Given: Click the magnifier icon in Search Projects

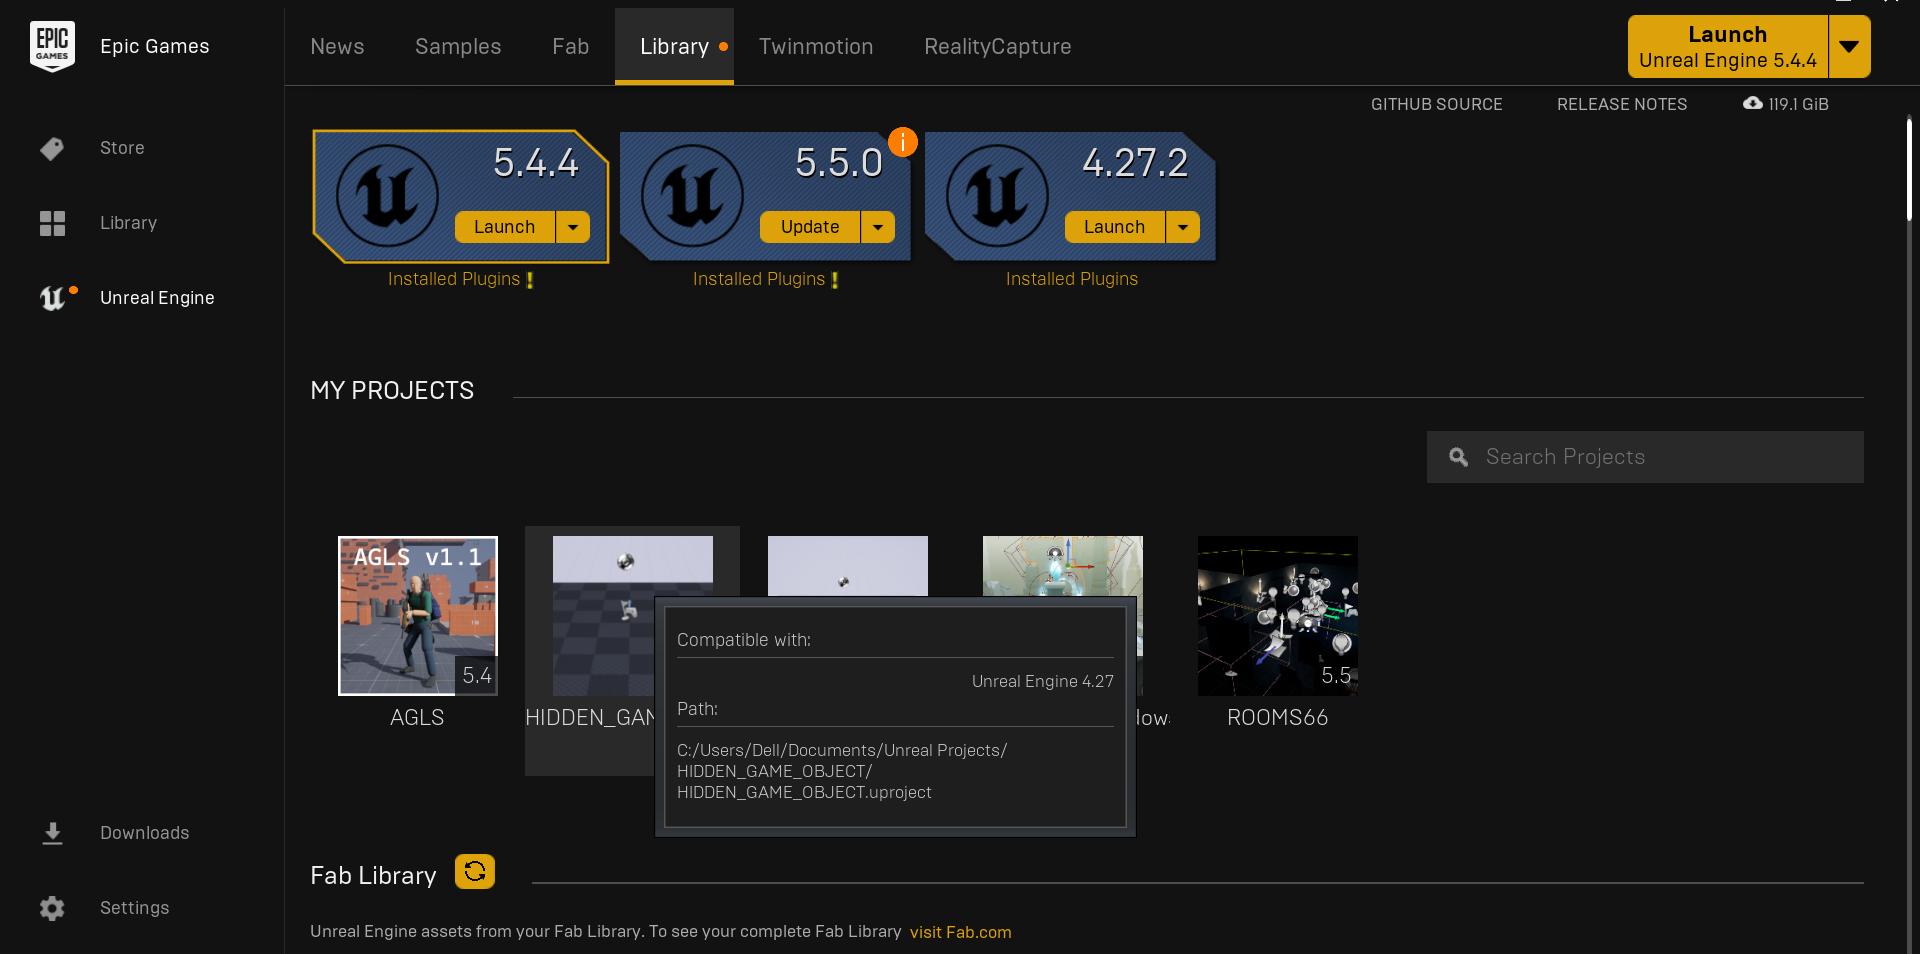Looking at the screenshot, I should (1459, 457).
